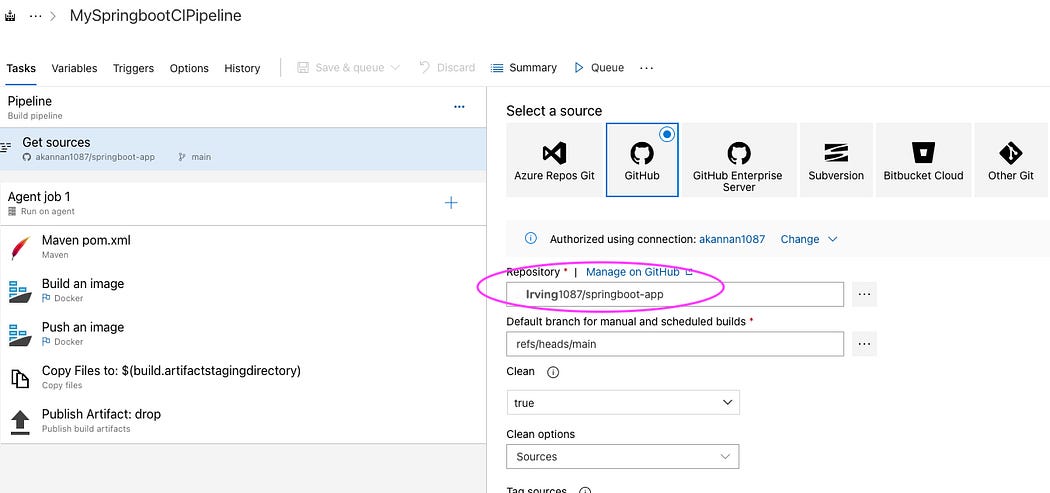Switch to the Variables tab
The width and height of the screenshot is (1050, 493).
[74, 68]
